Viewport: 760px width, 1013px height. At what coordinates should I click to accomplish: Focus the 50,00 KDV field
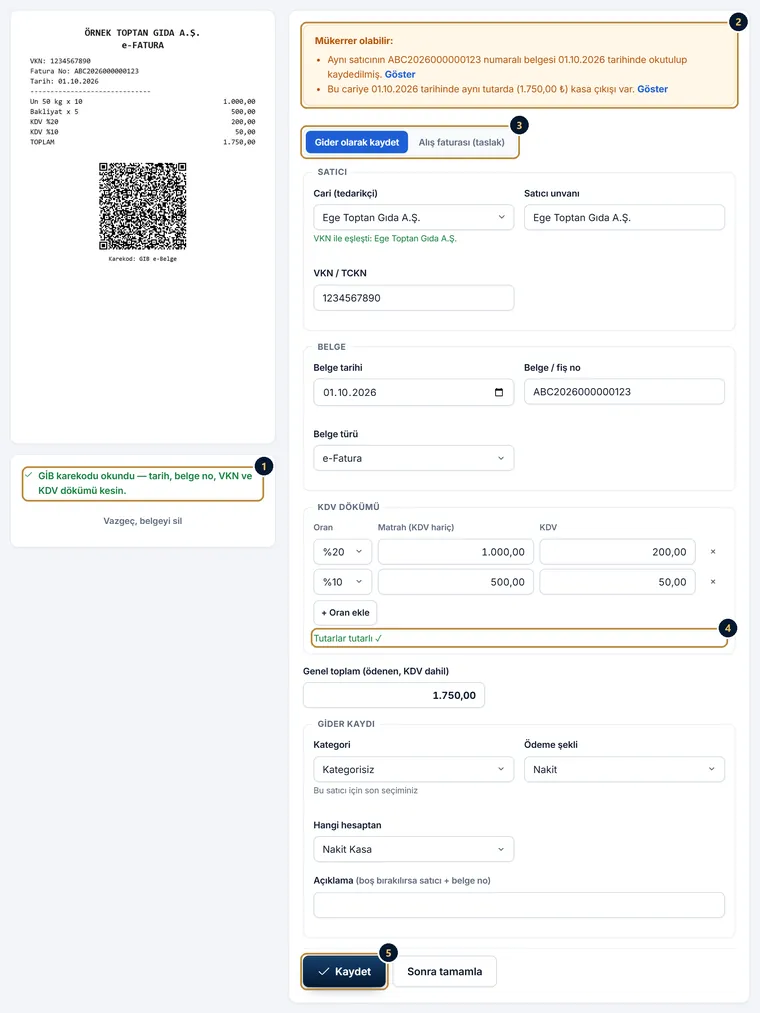[617, 581]
